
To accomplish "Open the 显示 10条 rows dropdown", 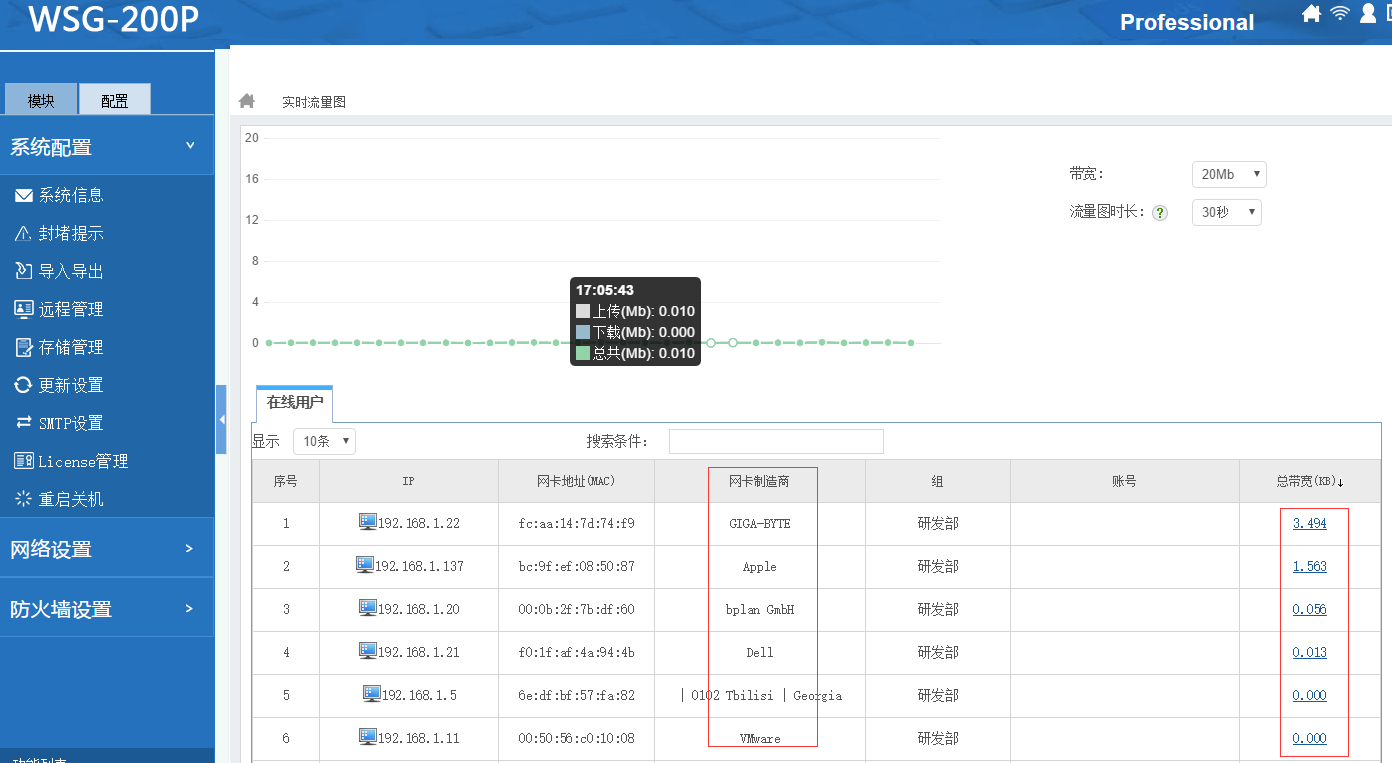I will [x=324, y=441].
